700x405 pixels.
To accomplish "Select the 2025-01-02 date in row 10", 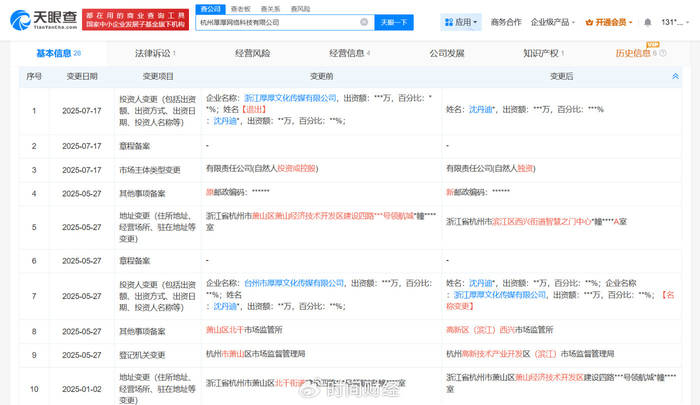I will pyautogui.click(x=82, y=389).
